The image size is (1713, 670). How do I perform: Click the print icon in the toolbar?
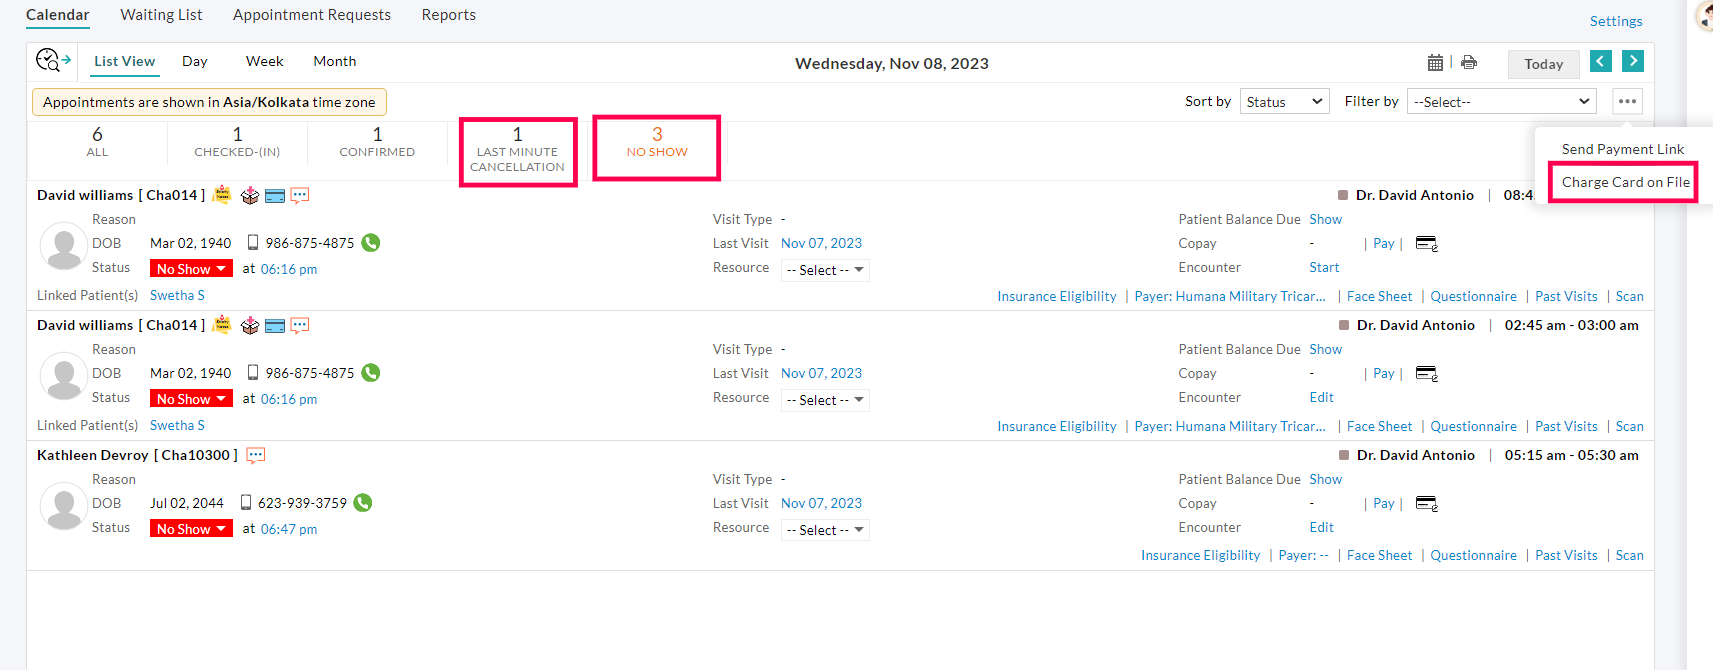1468,63
